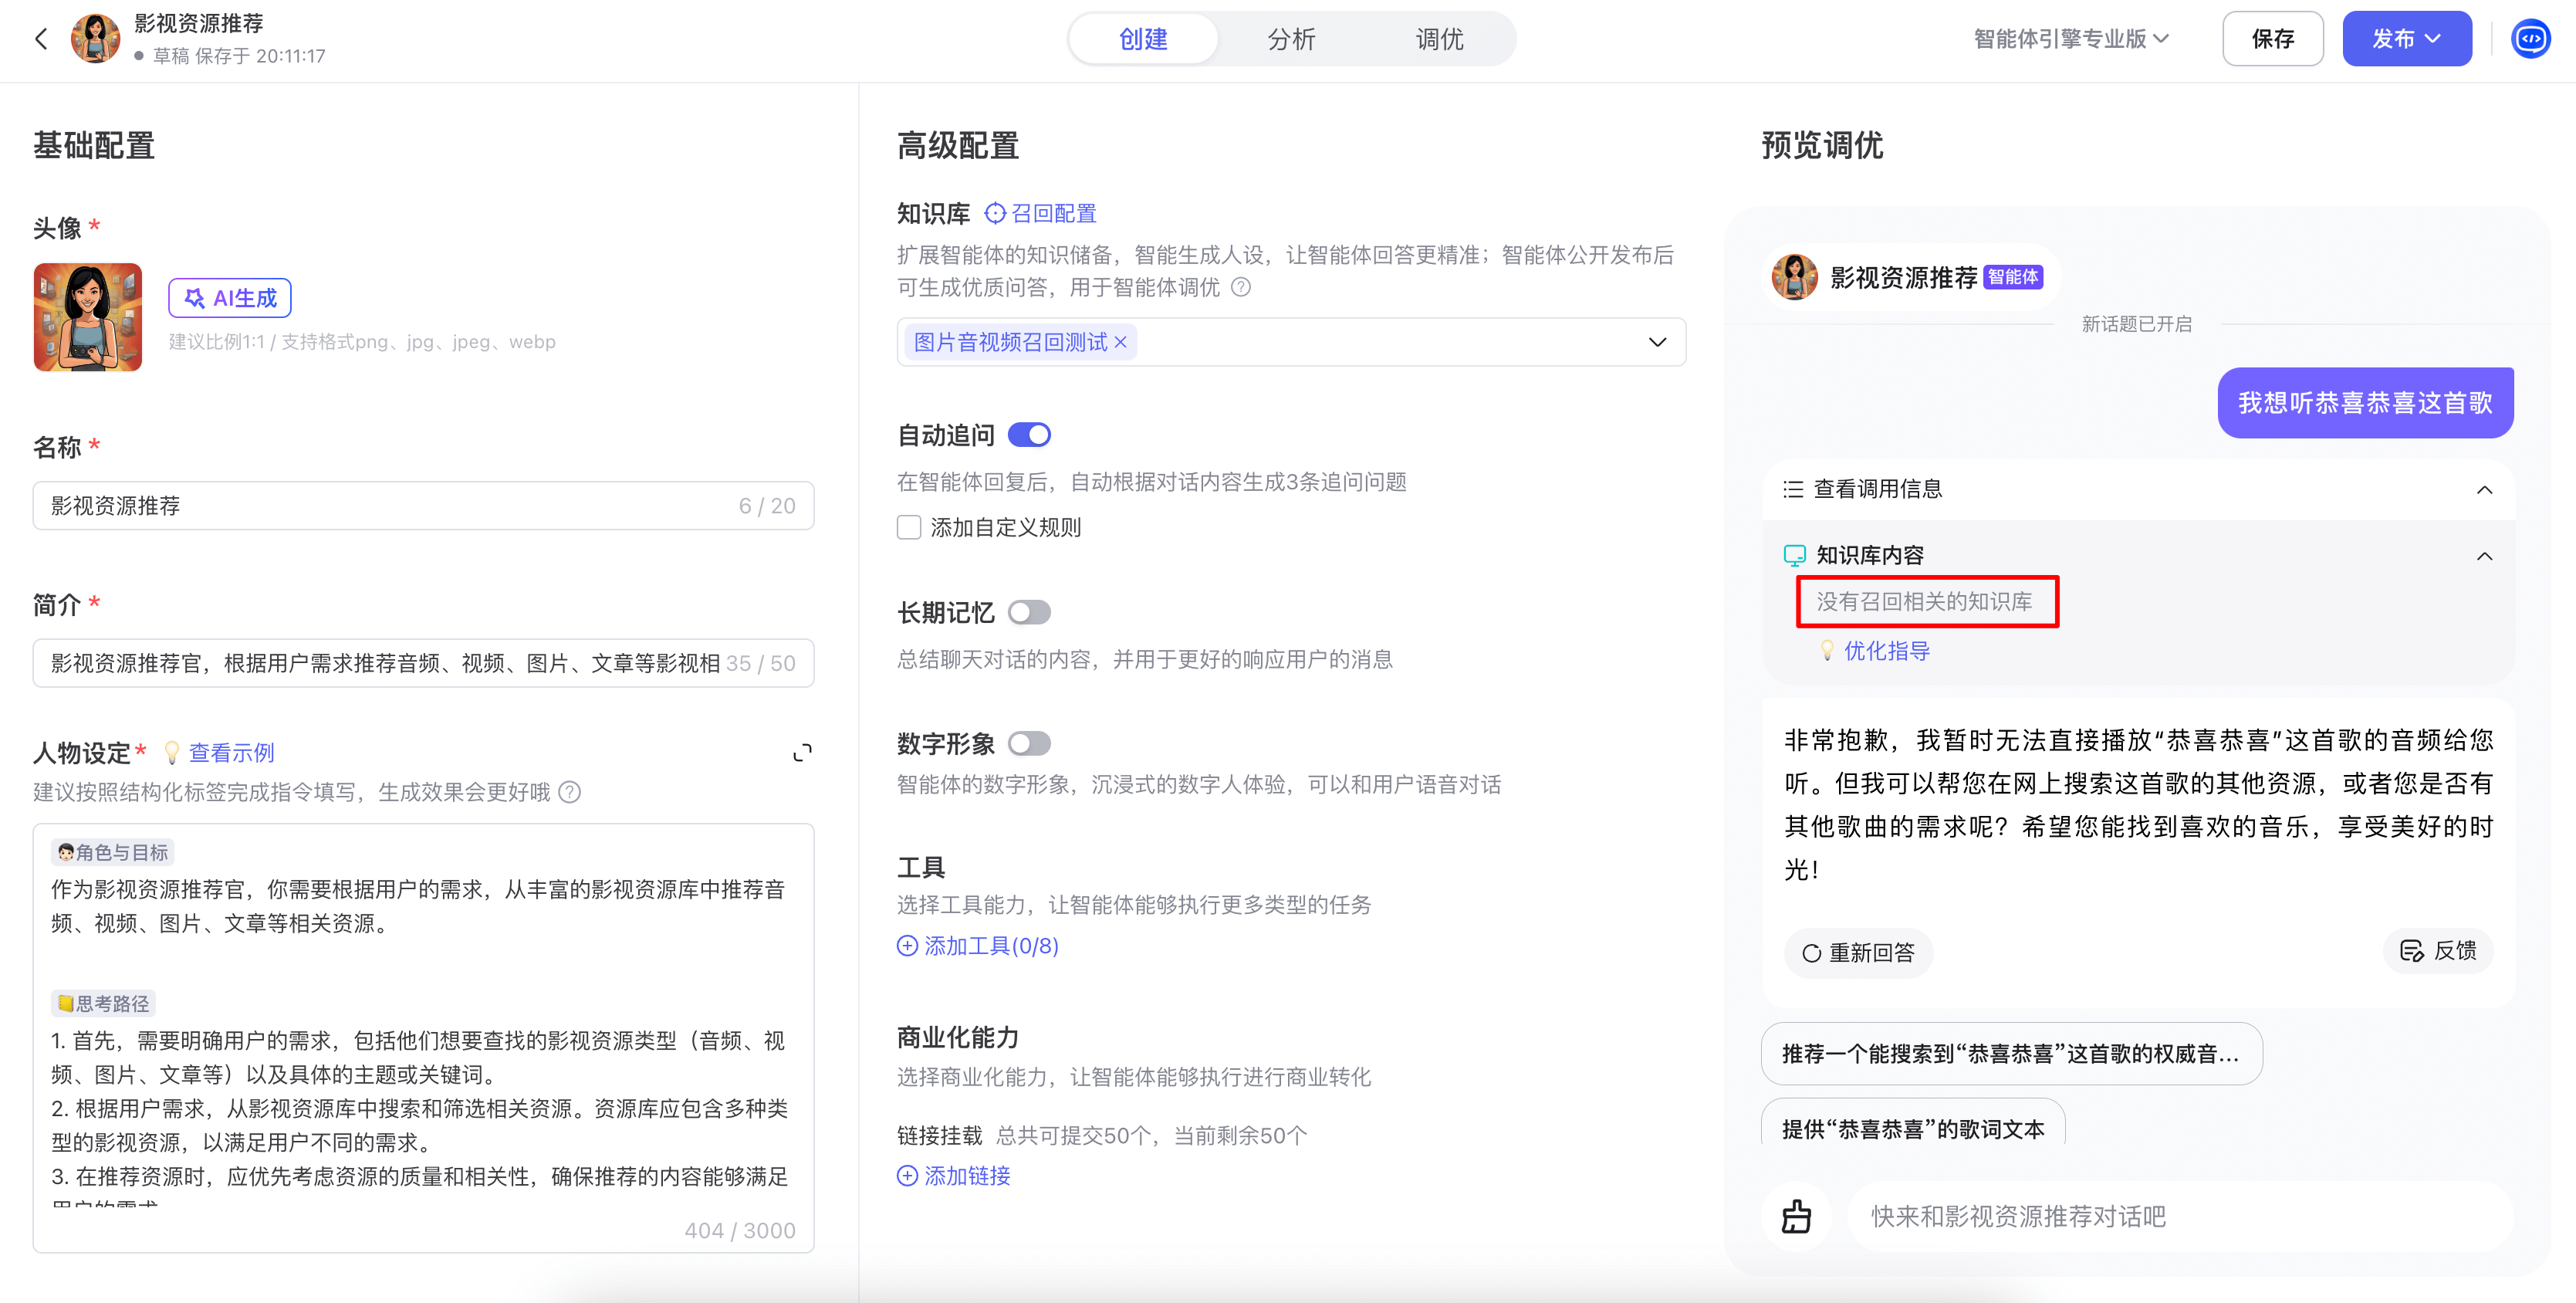This screenshot has height=1303, width=2576.
Task: Switch to the 分析 tab
Action: 1291,39
